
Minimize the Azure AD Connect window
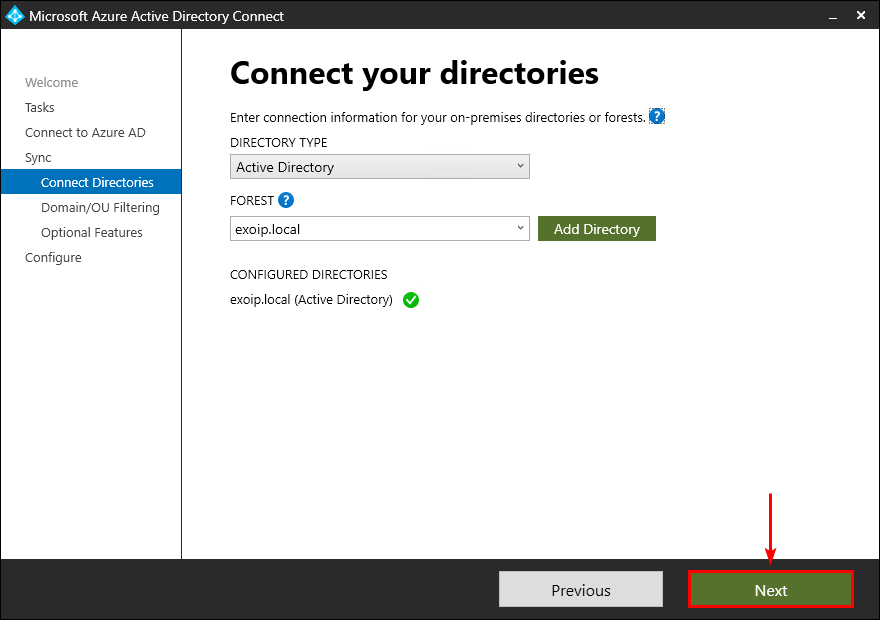pyautogui.click(x=831, y=16)
